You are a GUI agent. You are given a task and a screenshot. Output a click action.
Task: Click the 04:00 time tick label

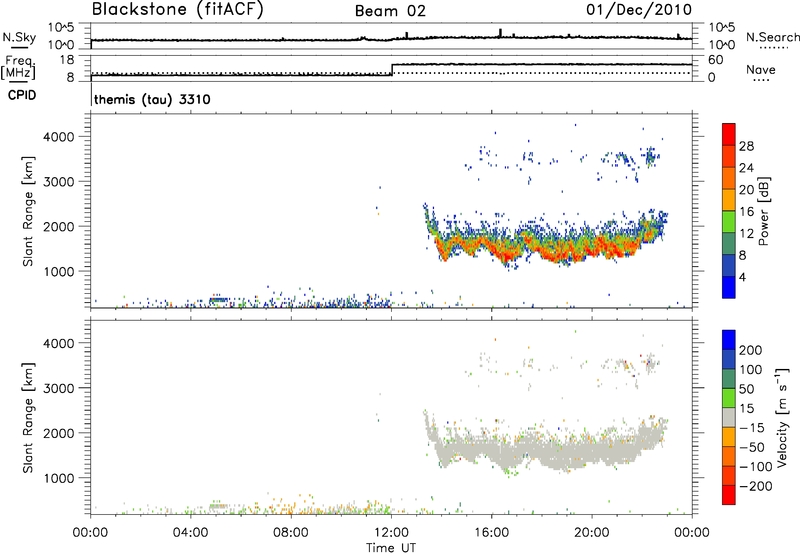(191, 533)
